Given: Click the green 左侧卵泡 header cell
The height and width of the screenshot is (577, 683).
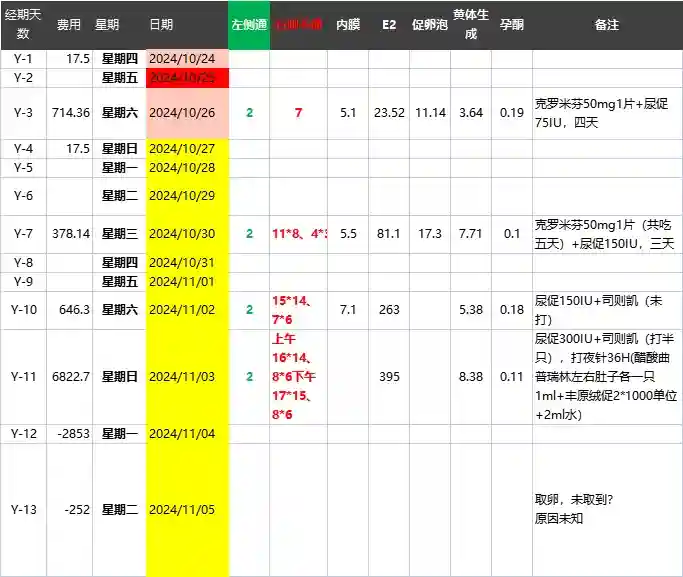Looking at the screenshot, I should 249,24.
